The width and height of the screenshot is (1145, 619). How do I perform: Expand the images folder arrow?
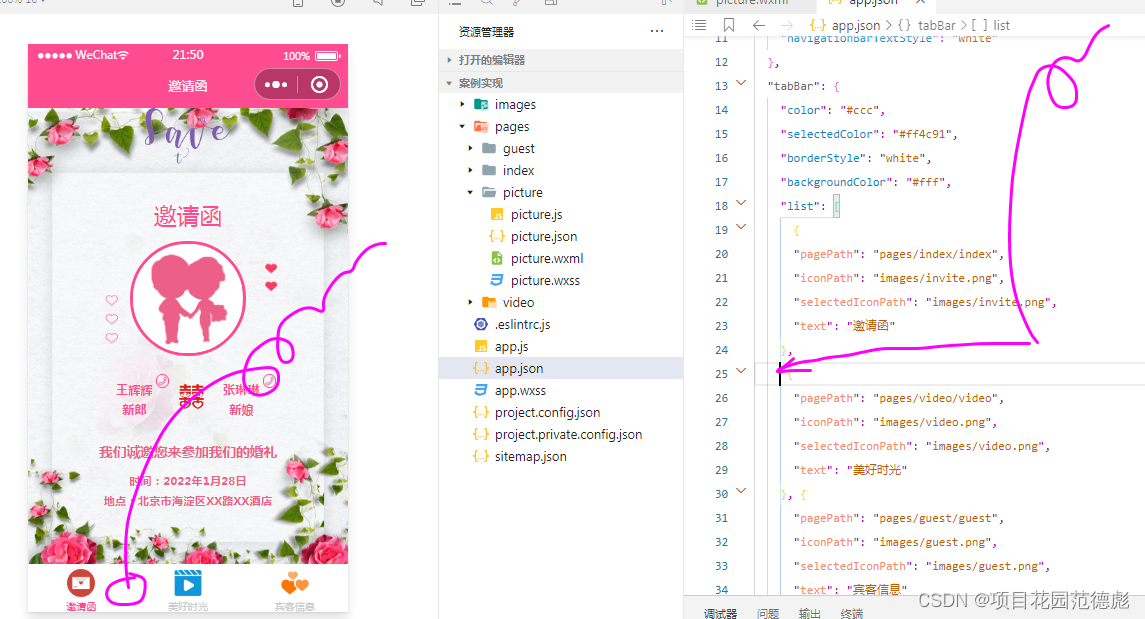pyautogui.click(x=462, y=104)
